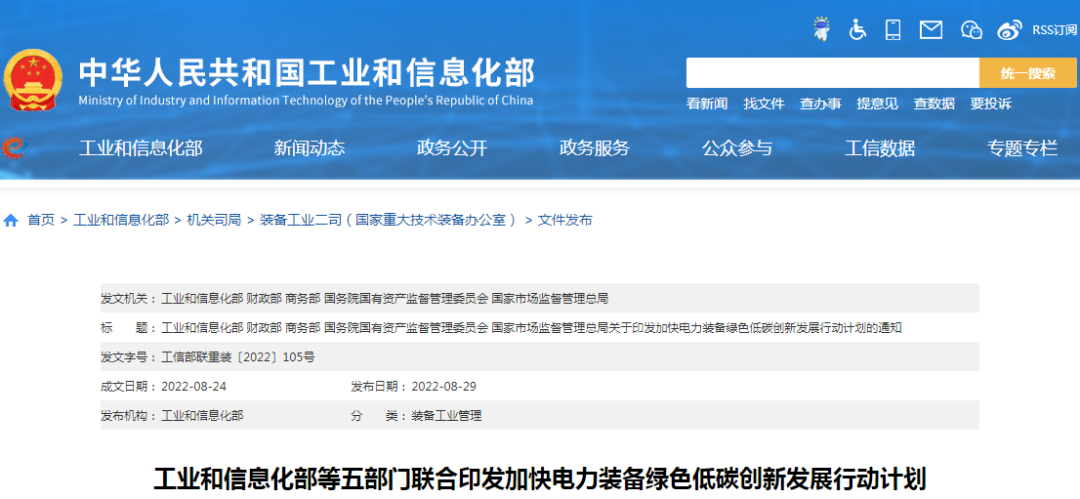Open the mail envelope icon

tap(931, 29)
